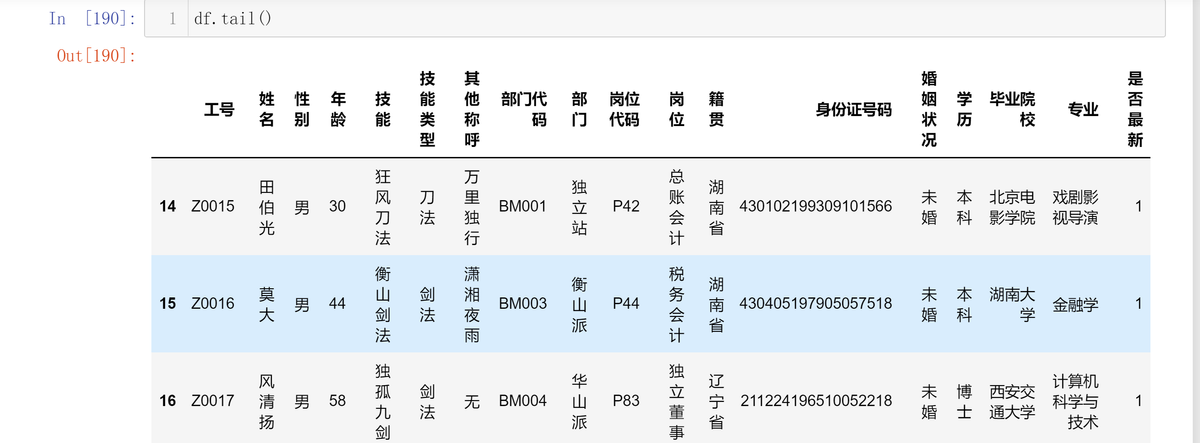Click employee ID cell Z0016
Viewport: 1200px width, 443px height.
(213, 303)
